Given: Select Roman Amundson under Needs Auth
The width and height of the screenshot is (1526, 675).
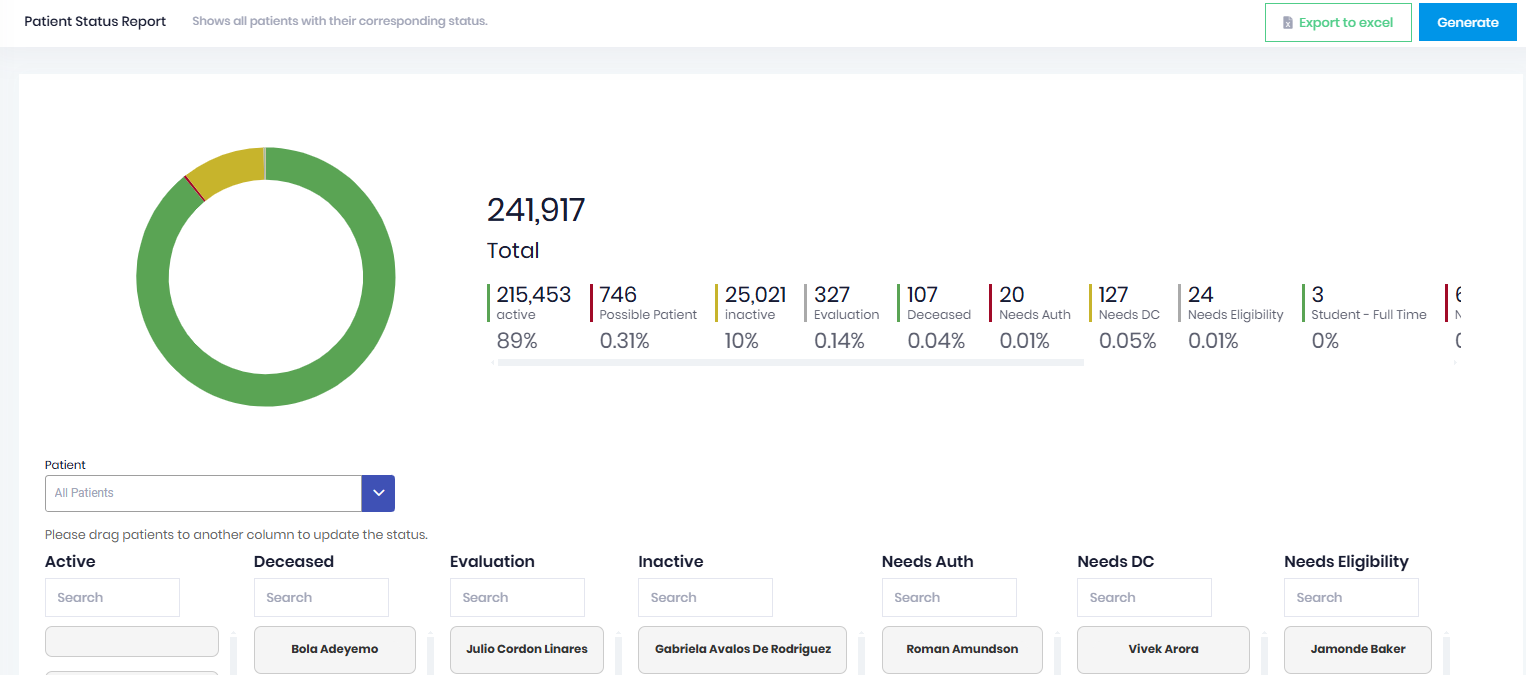Looking at the screenshot, I should click(x=962, y=649).
